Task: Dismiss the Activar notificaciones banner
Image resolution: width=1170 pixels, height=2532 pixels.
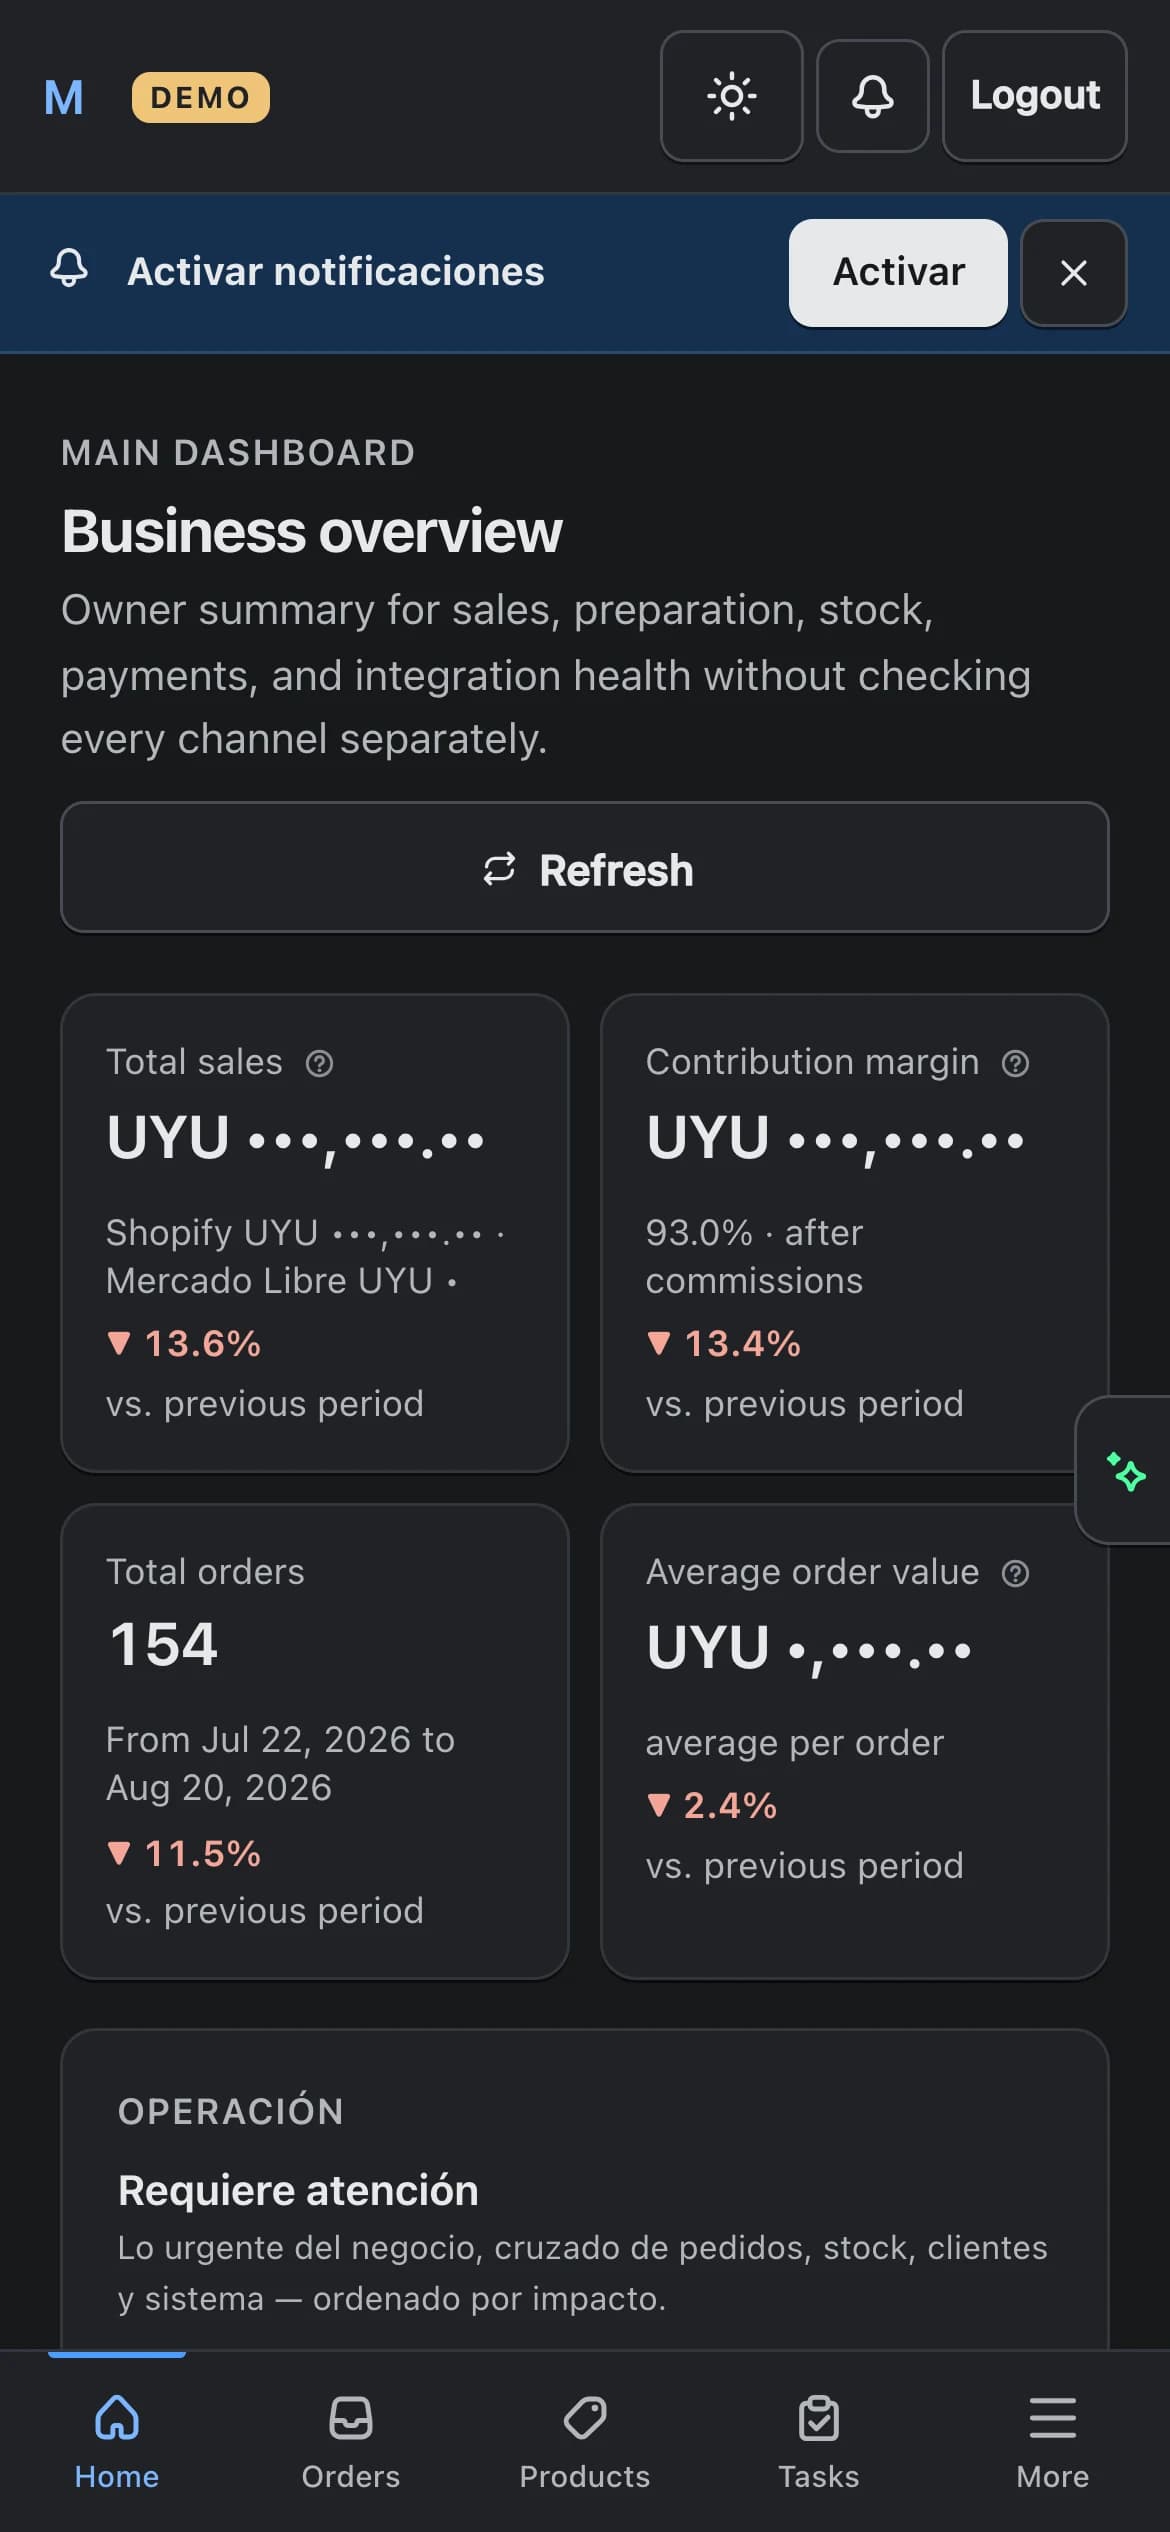Action: pyautogui.click(x=1073, y=272)
